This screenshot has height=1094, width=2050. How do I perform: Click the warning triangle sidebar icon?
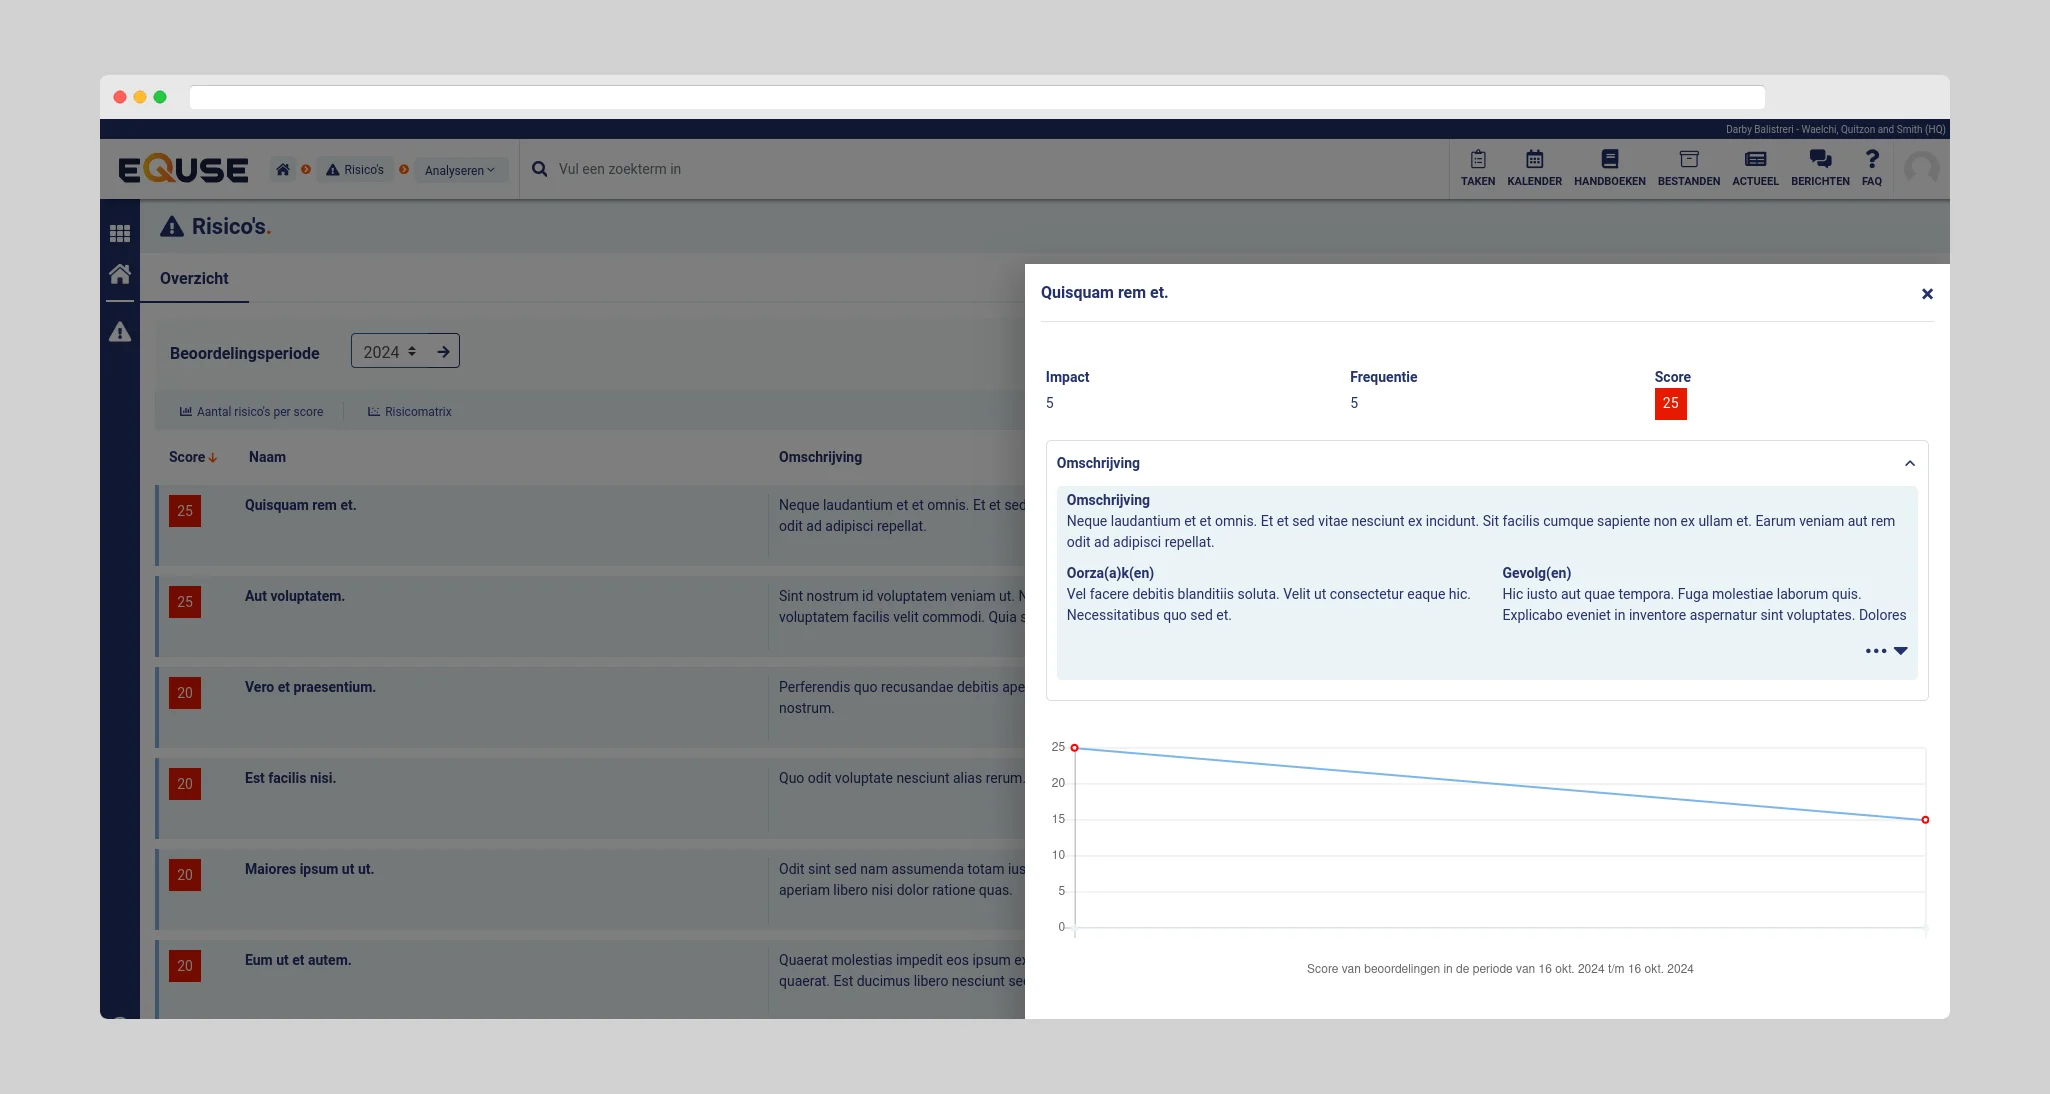(x=120, y=331)
